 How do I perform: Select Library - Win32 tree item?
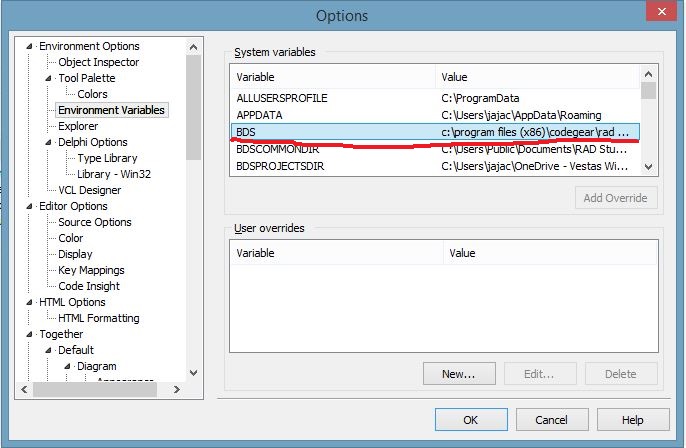coord(113,174)
